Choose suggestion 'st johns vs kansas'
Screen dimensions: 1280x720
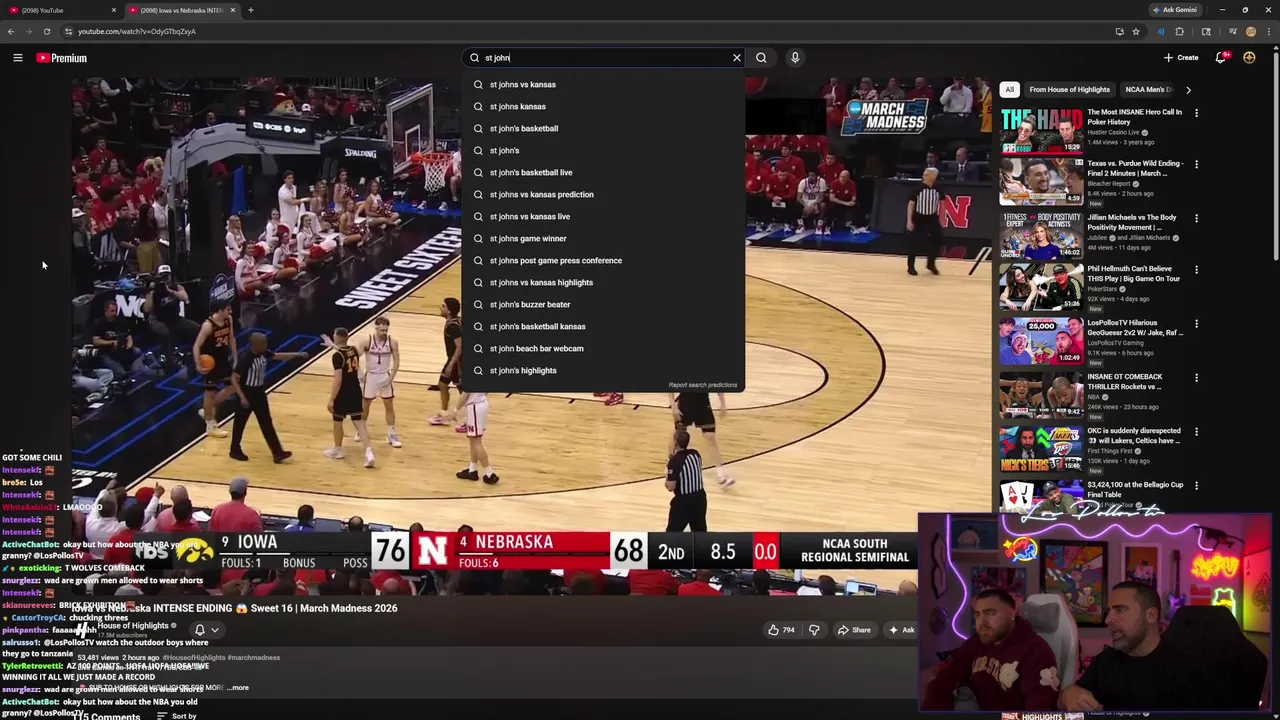[x=604, y=84]
